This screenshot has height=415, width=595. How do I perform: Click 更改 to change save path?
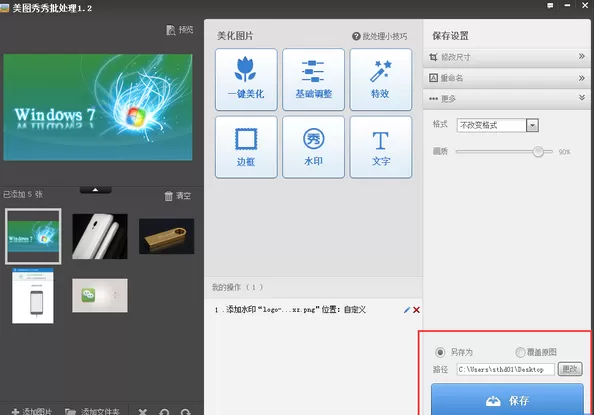tap(570, 369)
